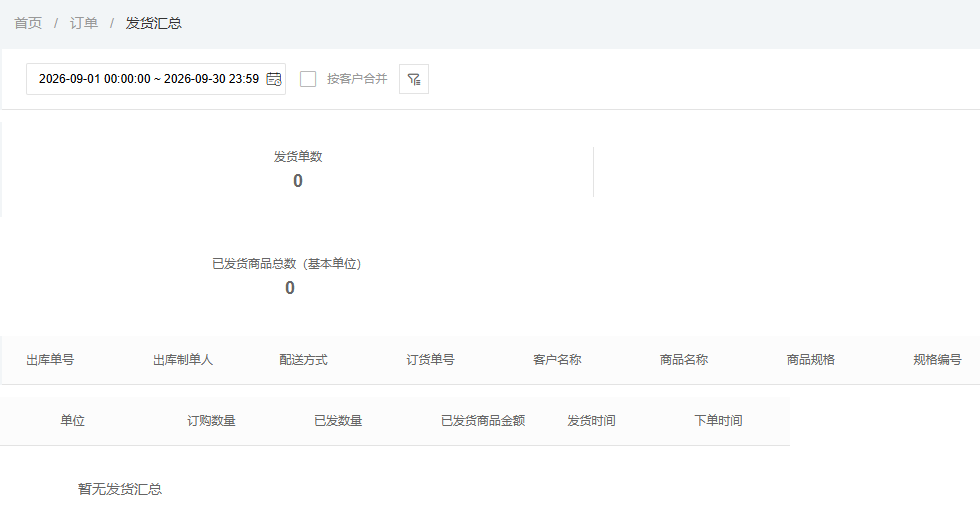980x513 pixels.
Task: Click the 出库制单人 column header
Action: point(183,360)
